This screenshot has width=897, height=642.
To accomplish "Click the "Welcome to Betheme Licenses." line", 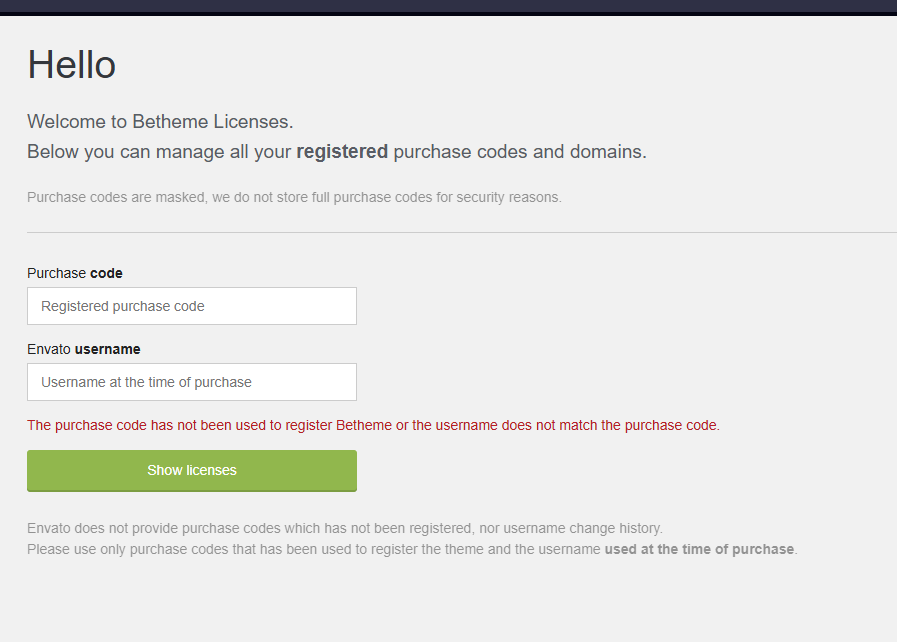I will (160, 122).
